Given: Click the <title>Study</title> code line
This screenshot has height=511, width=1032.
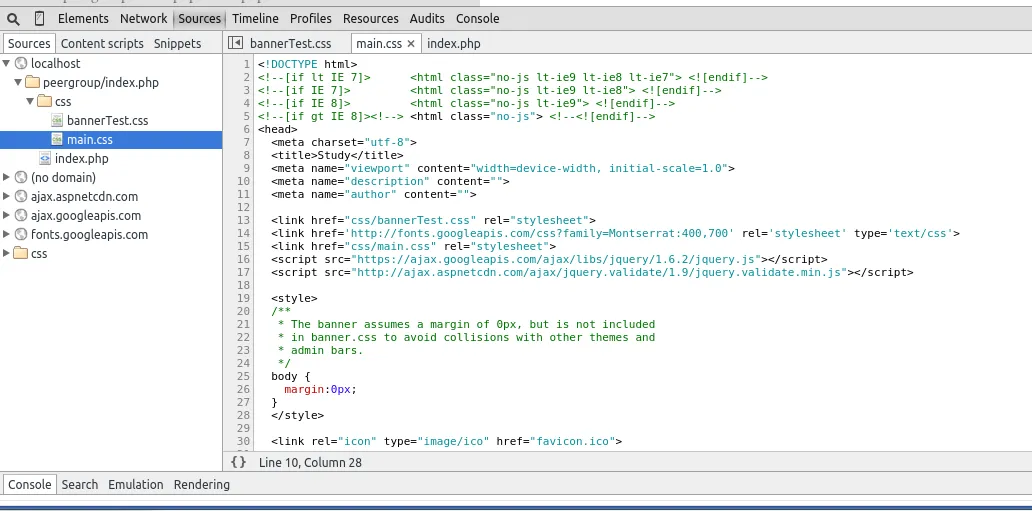Looking at the screenshot, I should pos(337,155).
